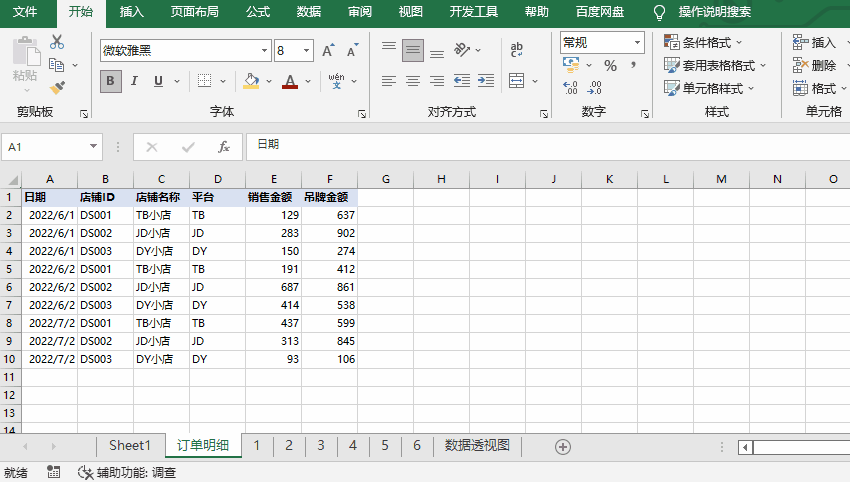
Task: Open Format as Table (套用表格格式) menu
Action: pos(715,66)
